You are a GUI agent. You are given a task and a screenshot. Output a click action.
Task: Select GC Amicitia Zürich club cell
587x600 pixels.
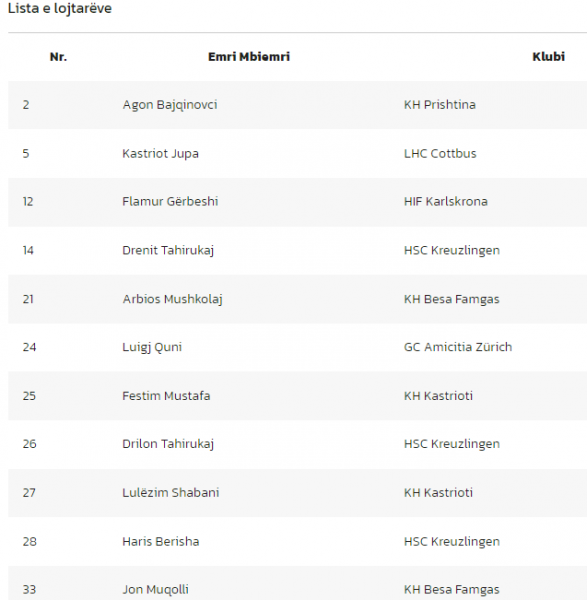tap(458, 347)
